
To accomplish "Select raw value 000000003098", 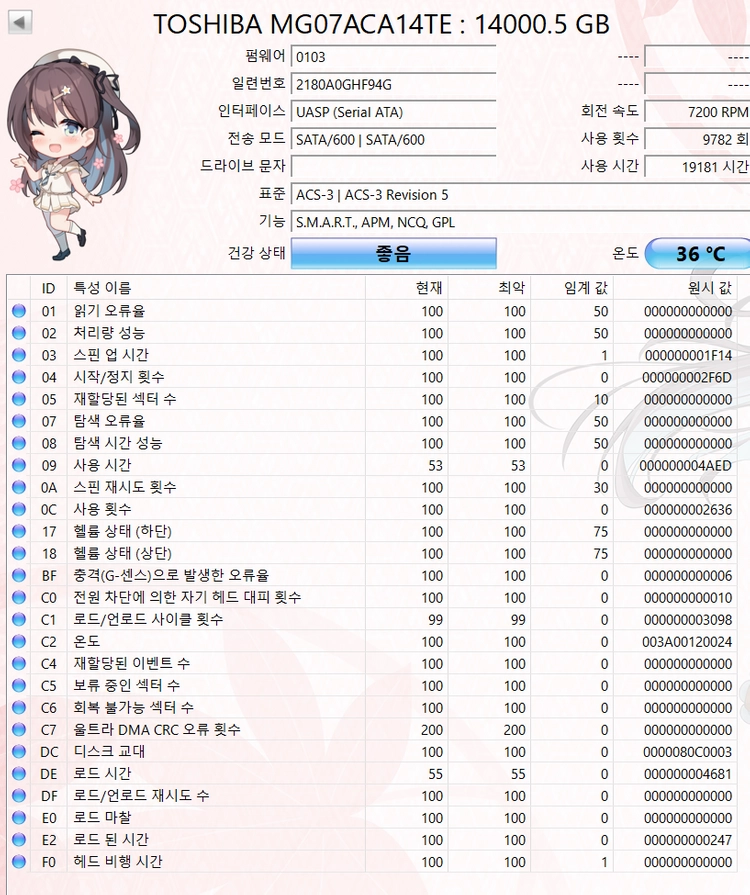I will 688,620.
